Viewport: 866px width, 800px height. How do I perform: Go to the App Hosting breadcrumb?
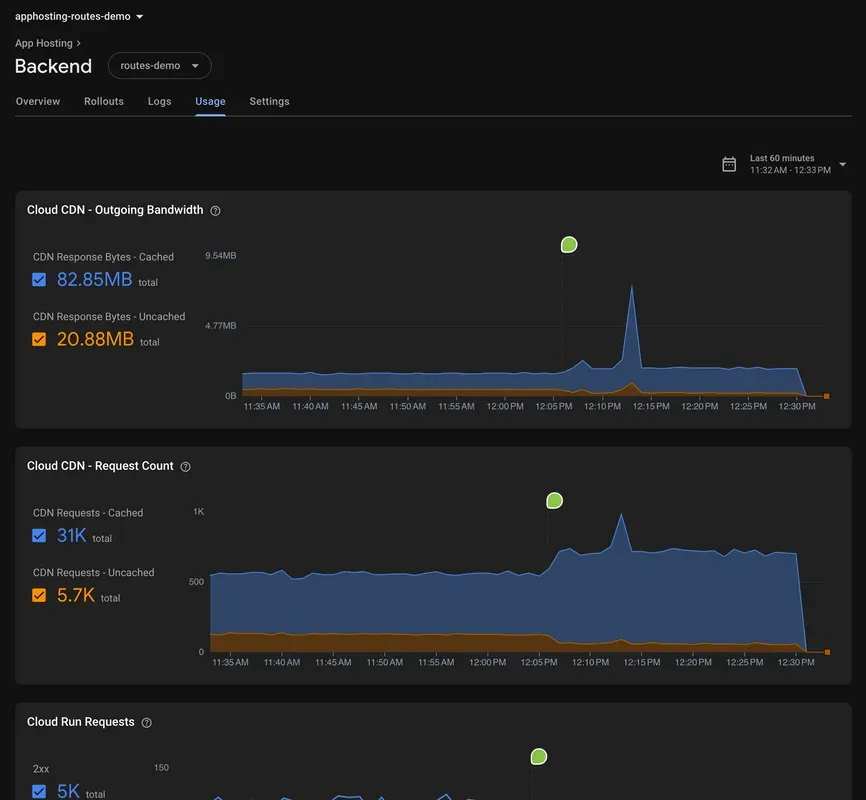[44, 43]
